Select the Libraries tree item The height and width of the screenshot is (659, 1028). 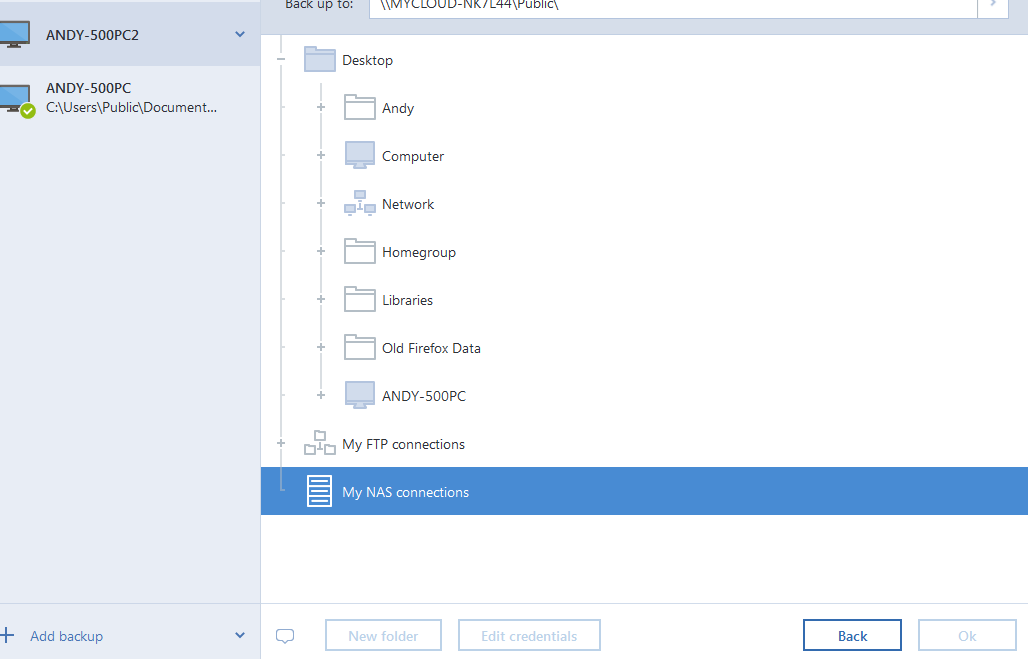[x=407, y=300]
